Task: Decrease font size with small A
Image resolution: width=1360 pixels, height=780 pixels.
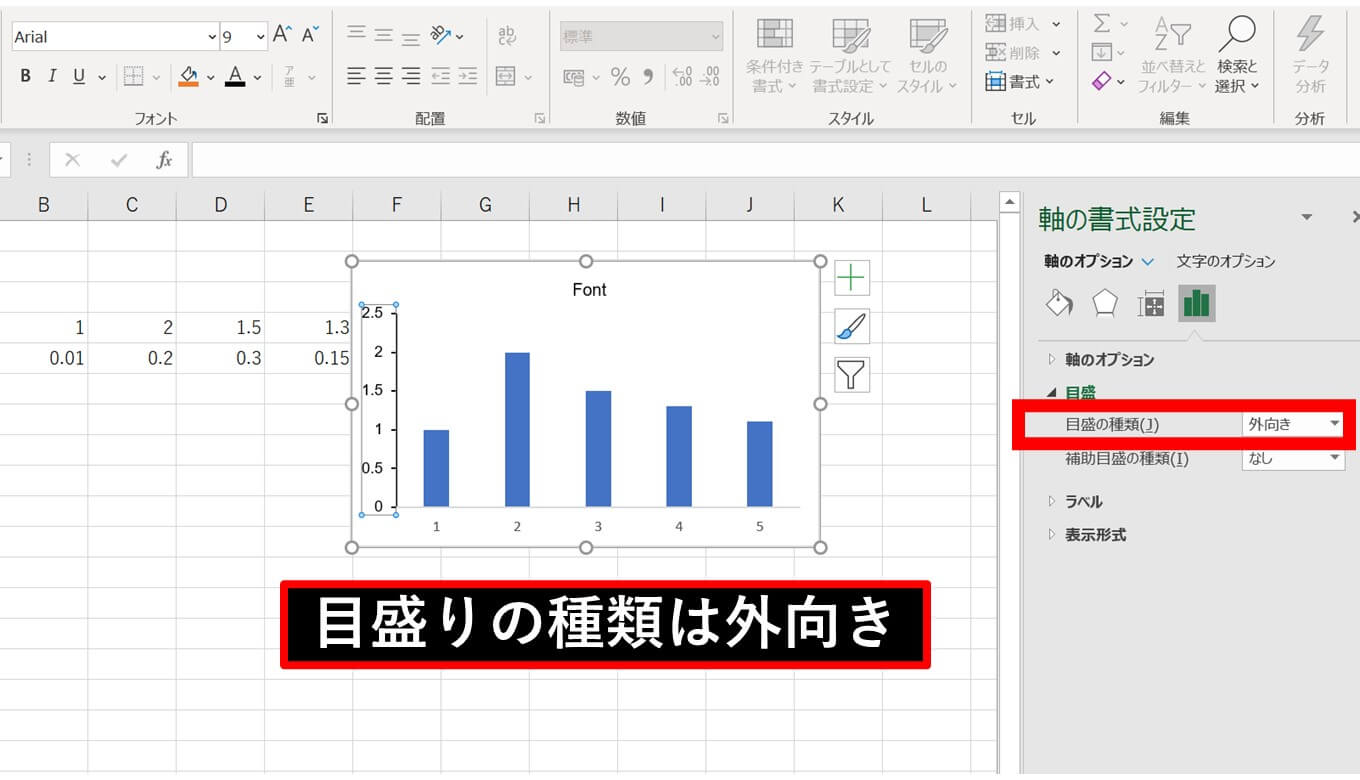Action: click(310, 35)
